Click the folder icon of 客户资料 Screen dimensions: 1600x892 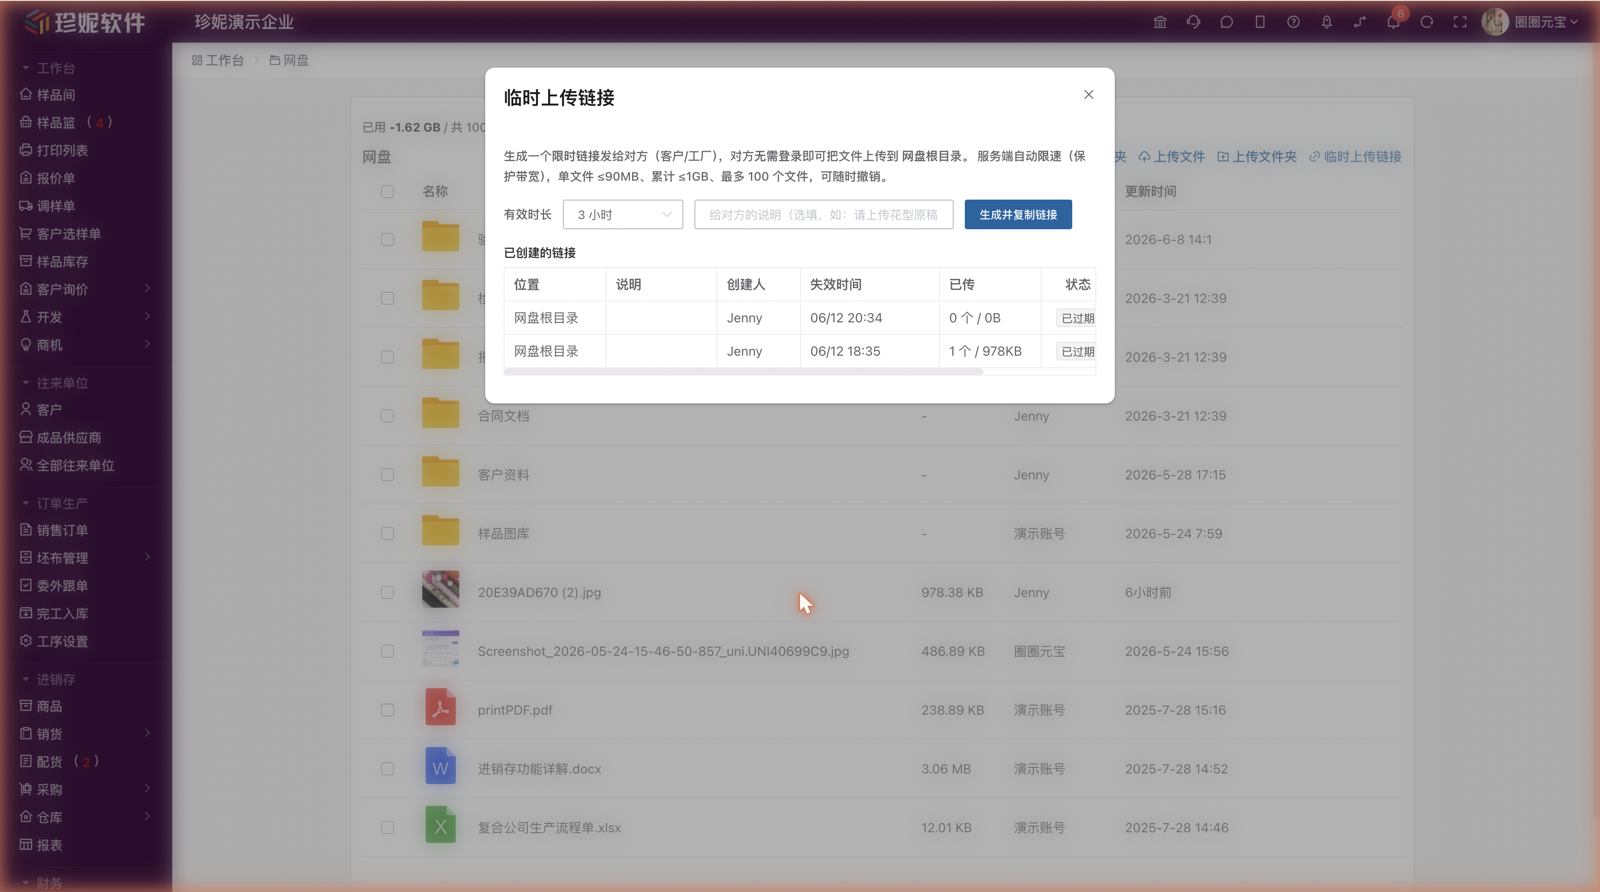[440, 472]
